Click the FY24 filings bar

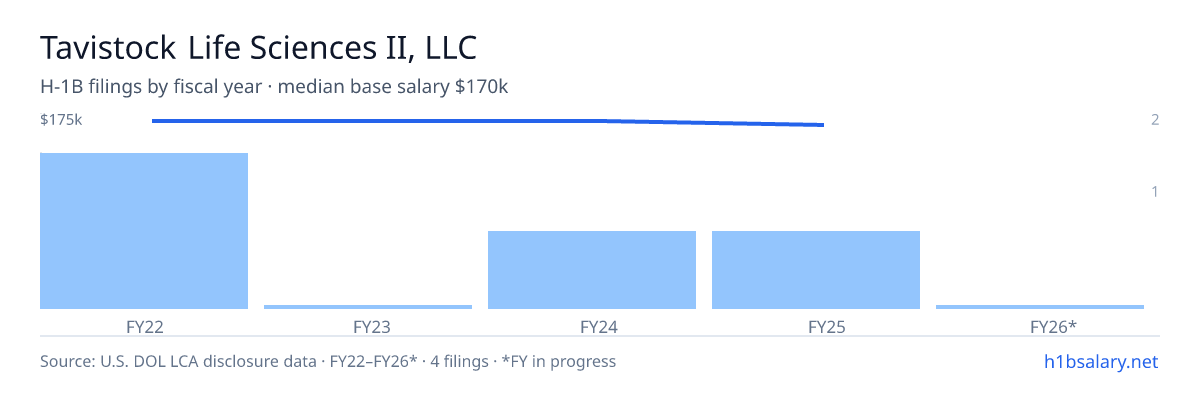(592, 270)
